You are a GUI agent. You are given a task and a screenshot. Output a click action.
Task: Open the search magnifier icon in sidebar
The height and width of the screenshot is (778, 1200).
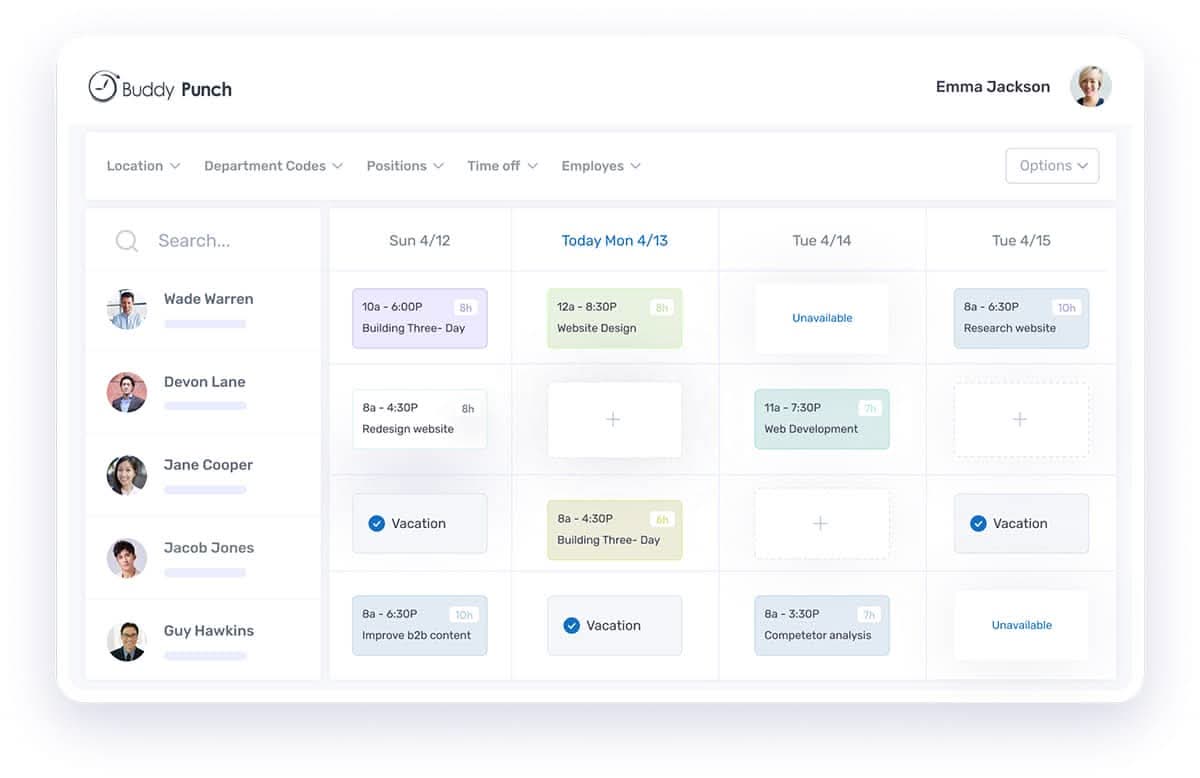126,240
